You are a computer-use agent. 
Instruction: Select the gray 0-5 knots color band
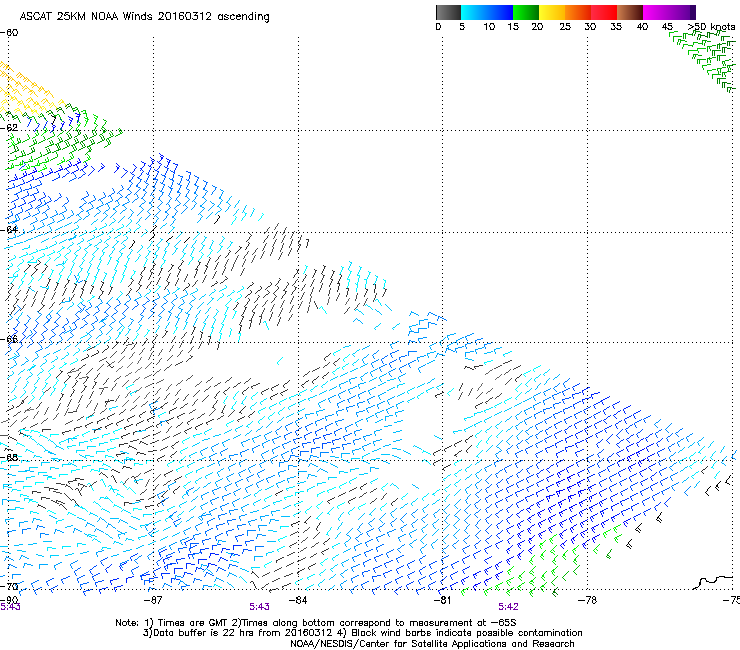pos(448,12)
